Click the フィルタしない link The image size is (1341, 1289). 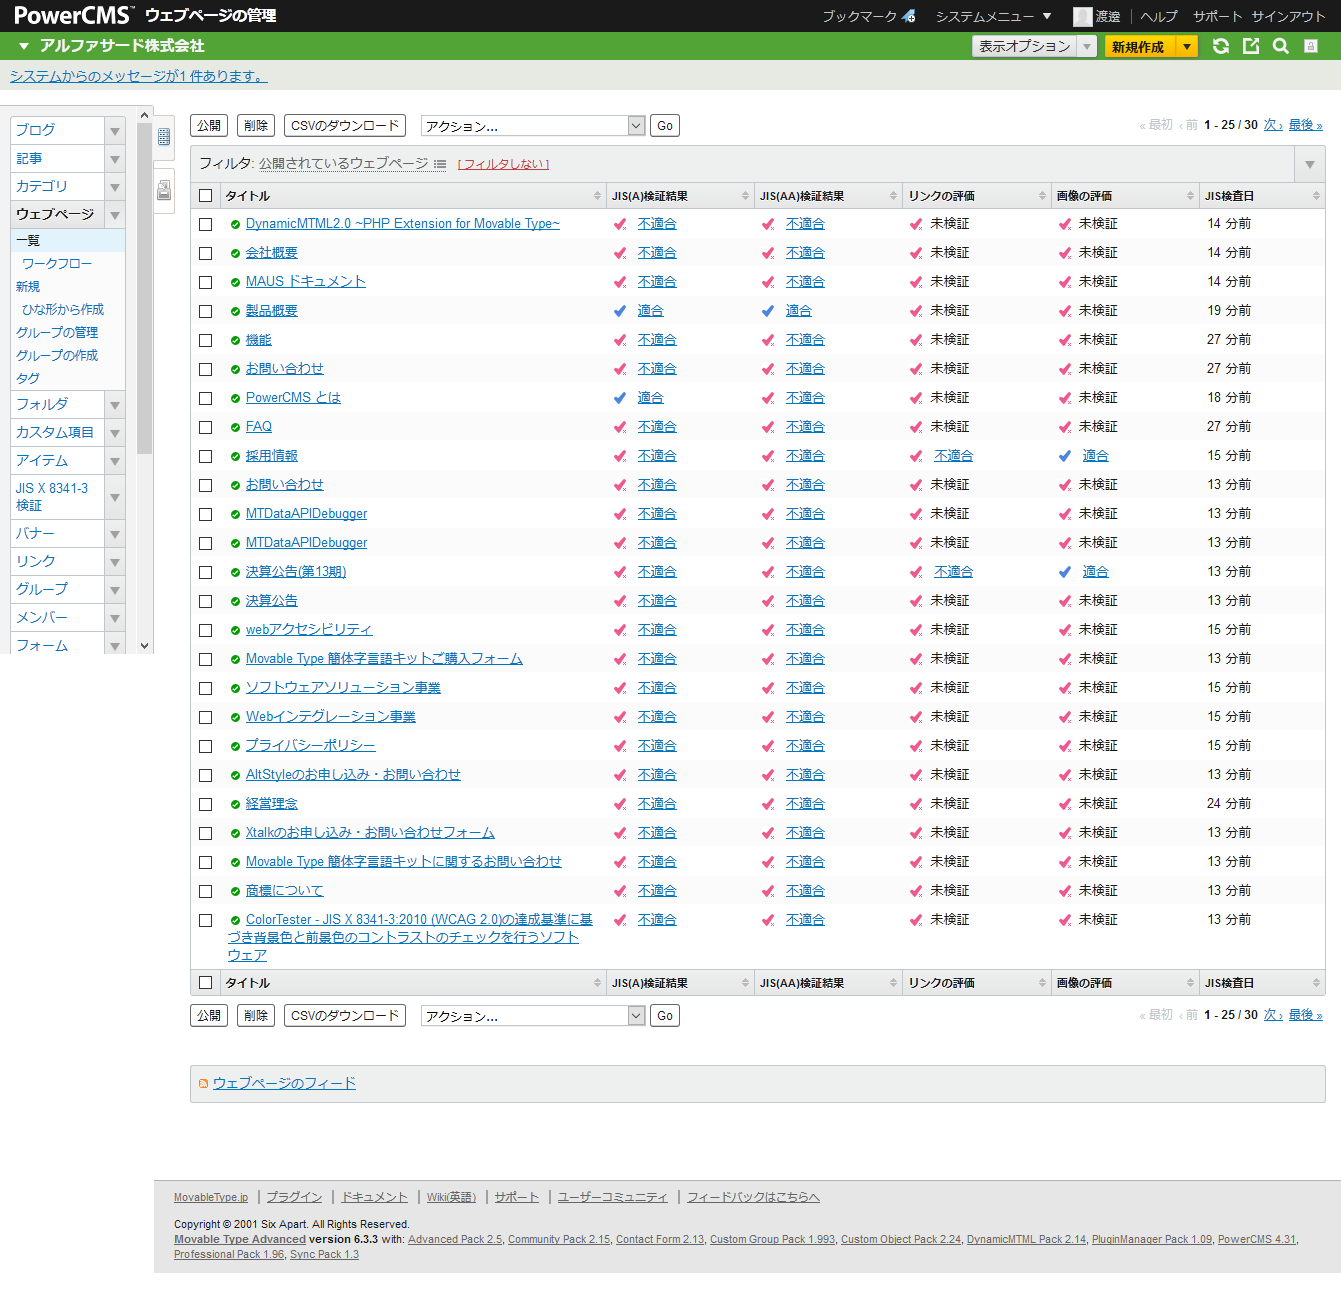click(x=503, y=165)
